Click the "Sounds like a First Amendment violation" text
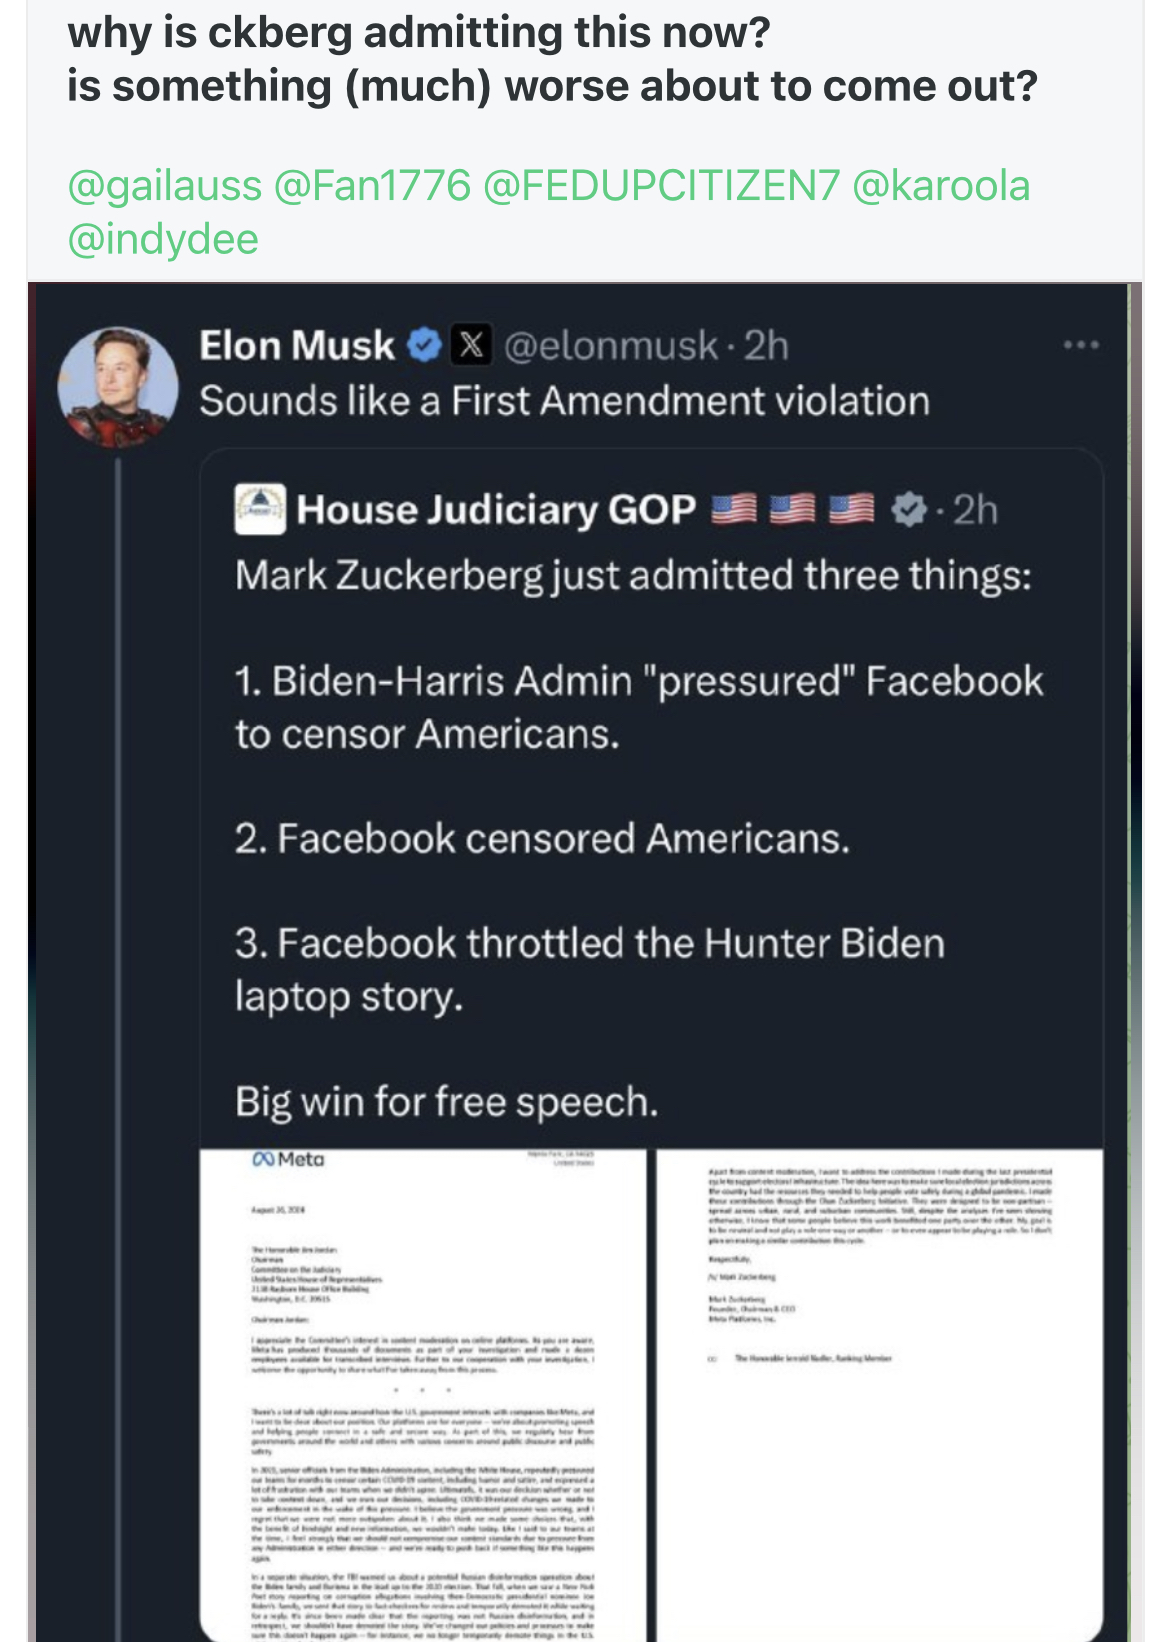 564,401
